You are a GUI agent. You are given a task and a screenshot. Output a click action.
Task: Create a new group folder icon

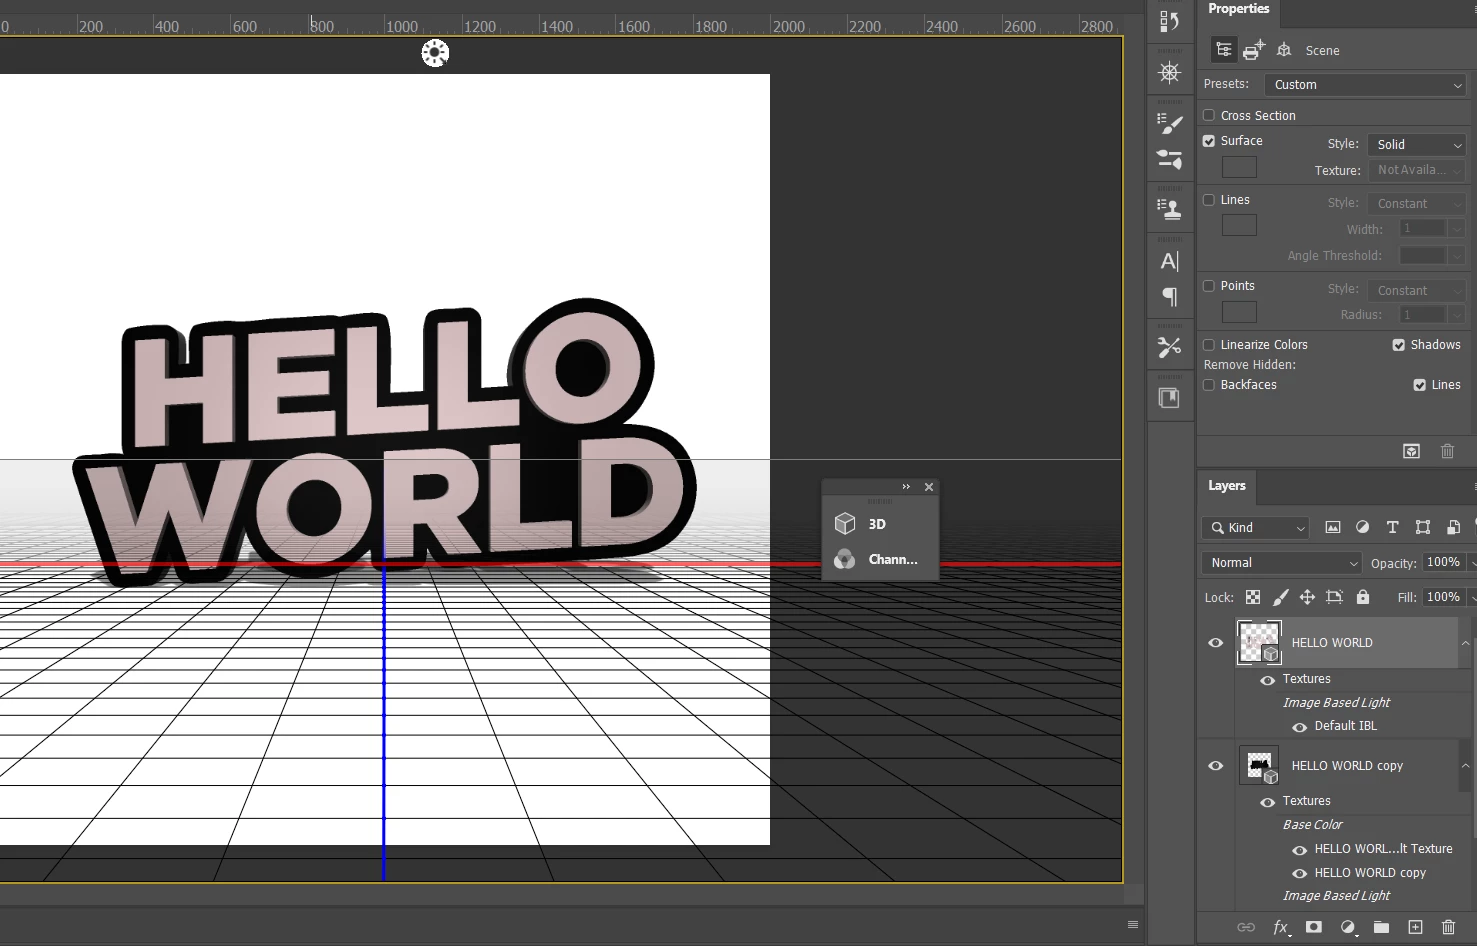pyautogui.click(x=1381, y=927)
